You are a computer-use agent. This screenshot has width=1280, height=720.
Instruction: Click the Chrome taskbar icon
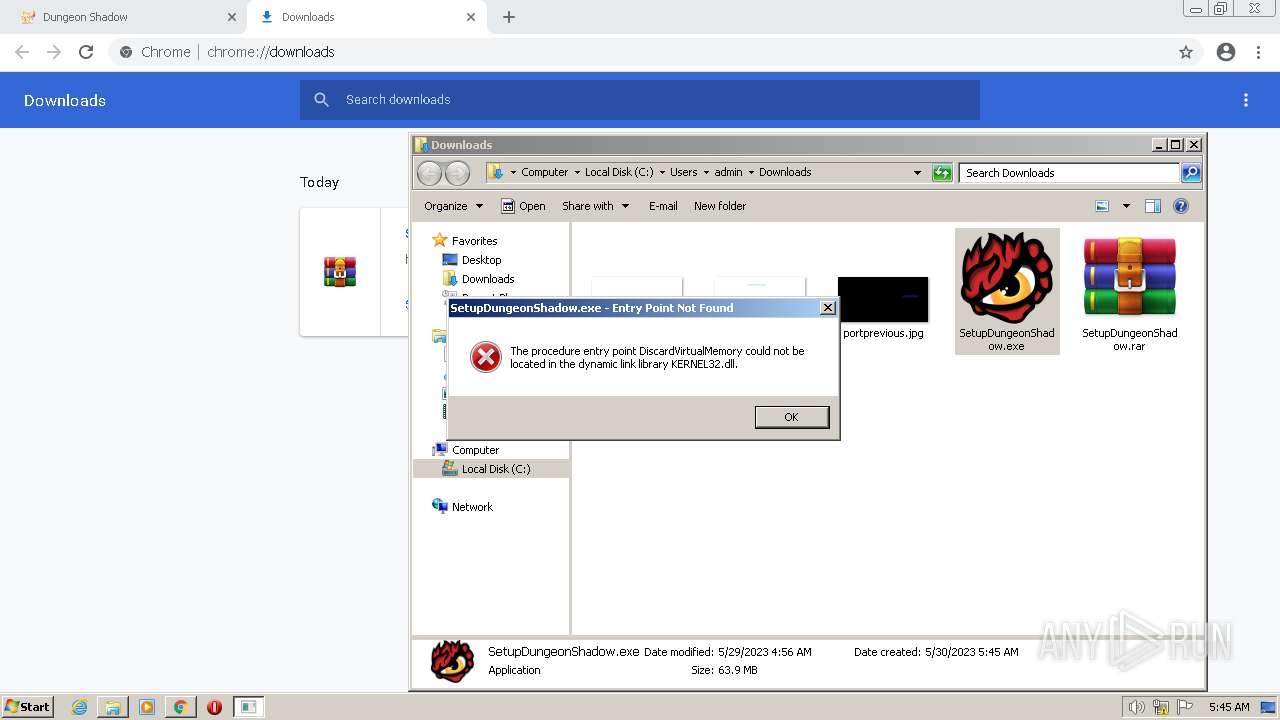tap(180, 707)
